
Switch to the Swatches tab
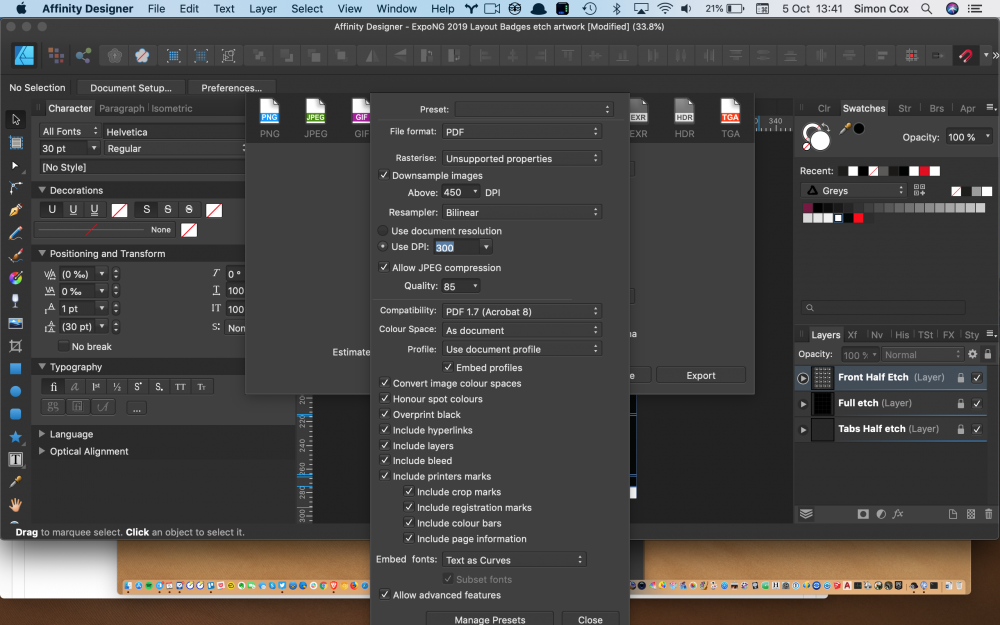click(864, 108)
